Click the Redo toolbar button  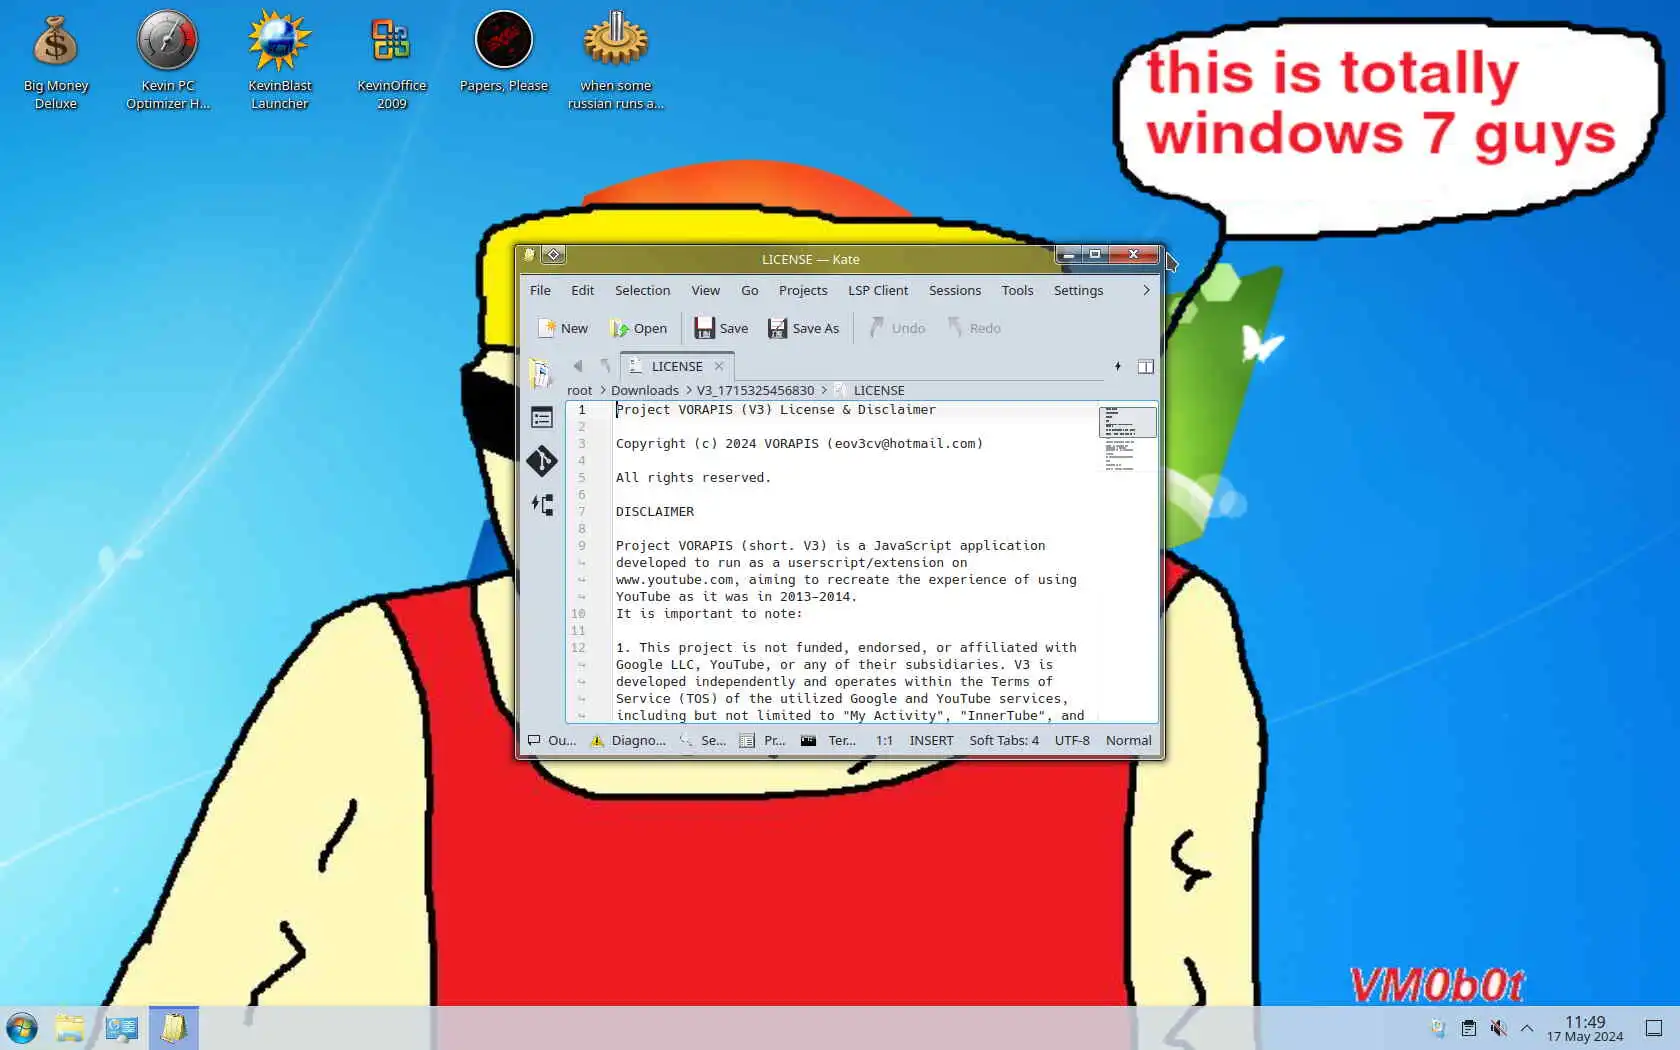[974, 328]
